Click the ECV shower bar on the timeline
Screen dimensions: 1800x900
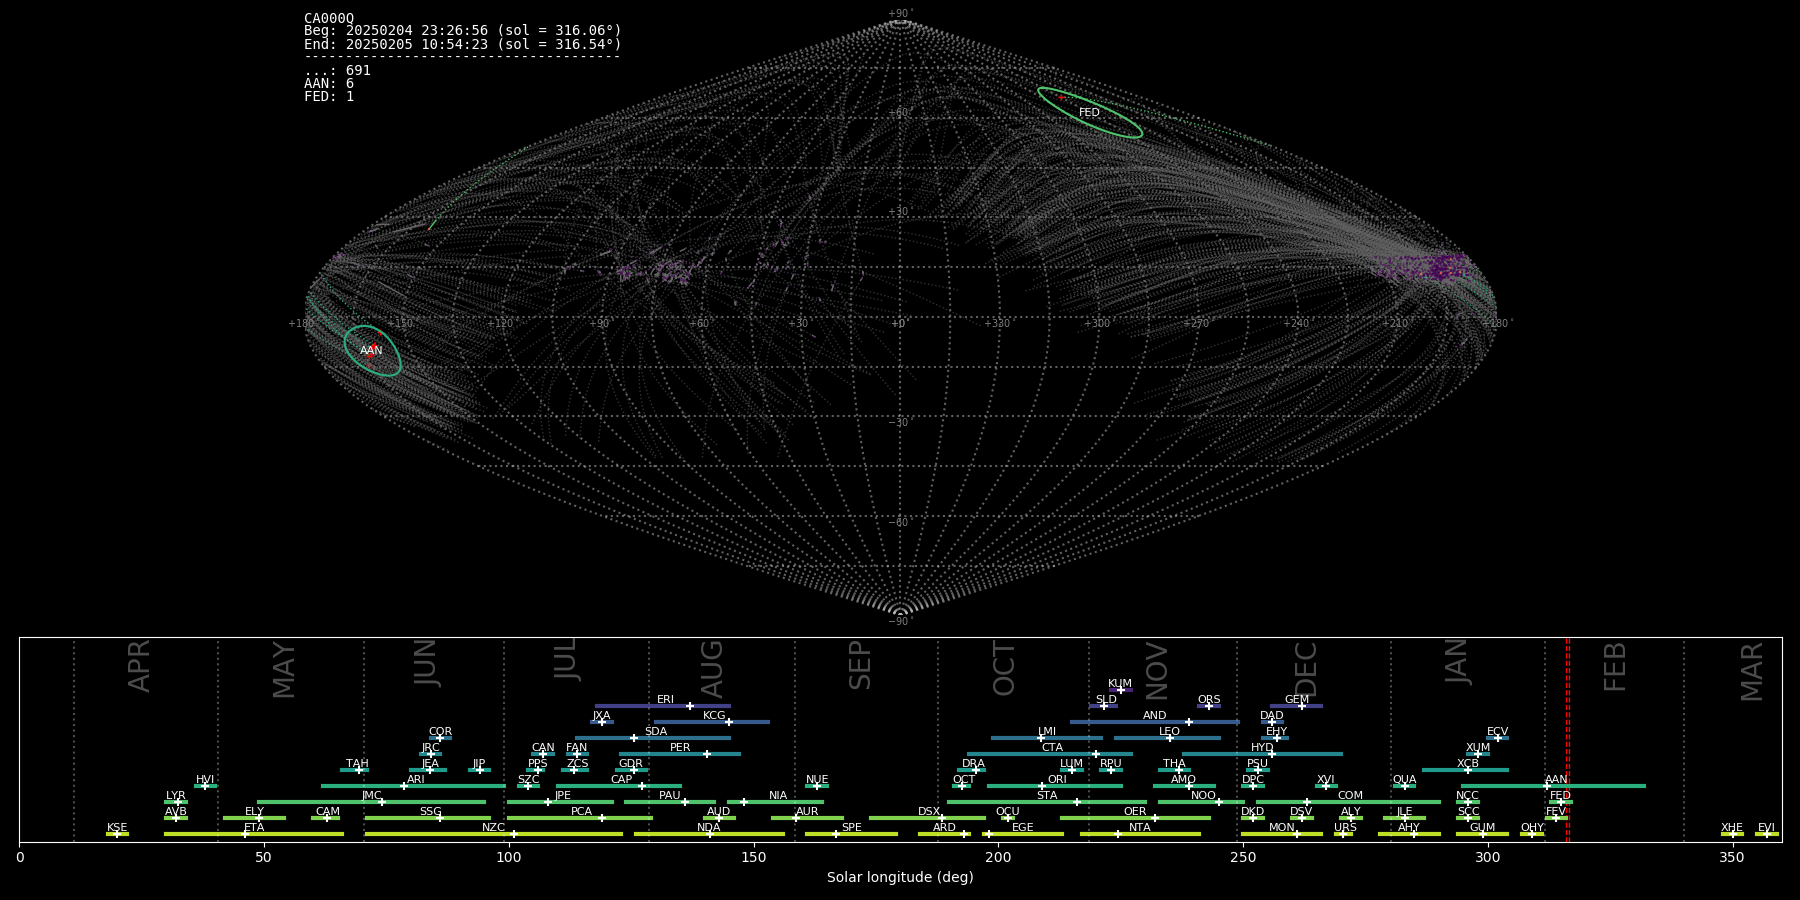[1497, 738]
